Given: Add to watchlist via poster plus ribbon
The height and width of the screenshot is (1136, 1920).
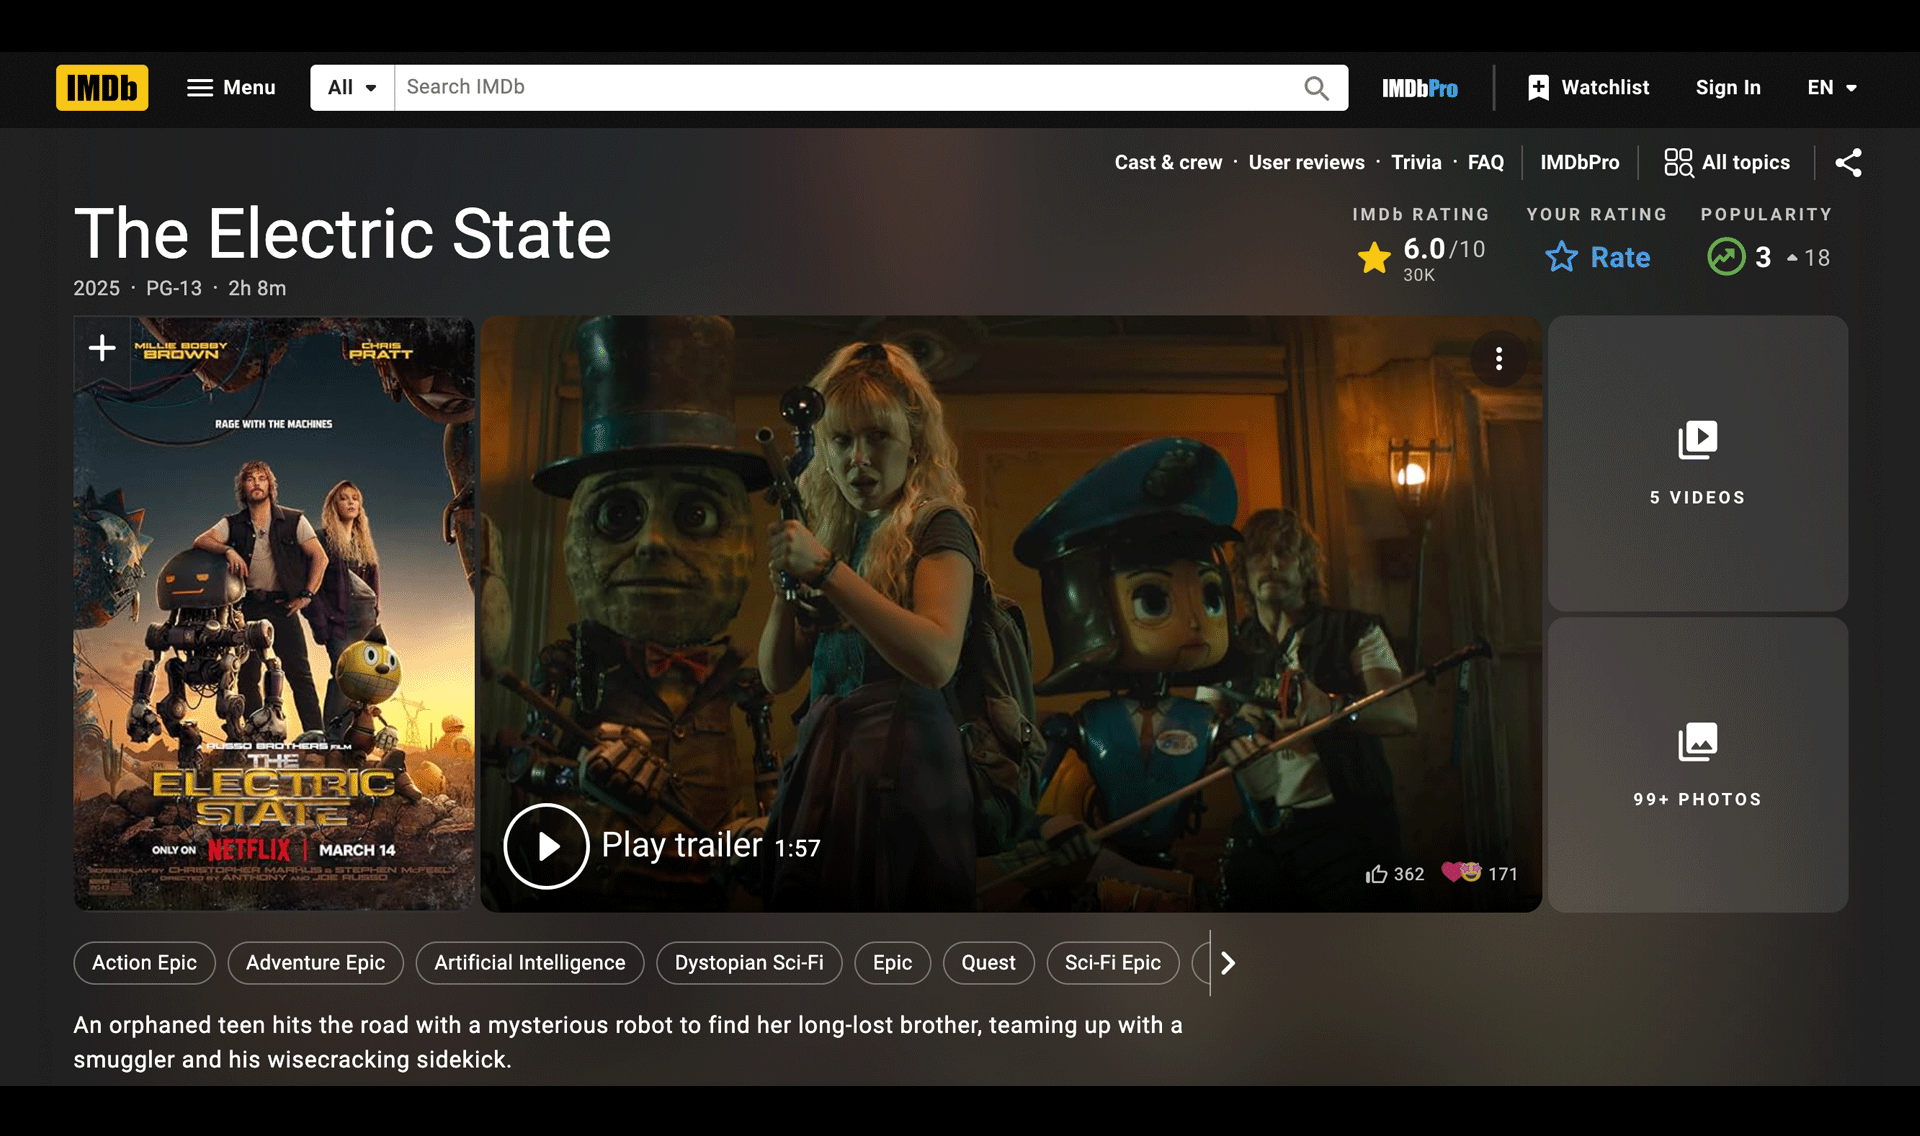Looking at the screenshot, I should point(102,349).
